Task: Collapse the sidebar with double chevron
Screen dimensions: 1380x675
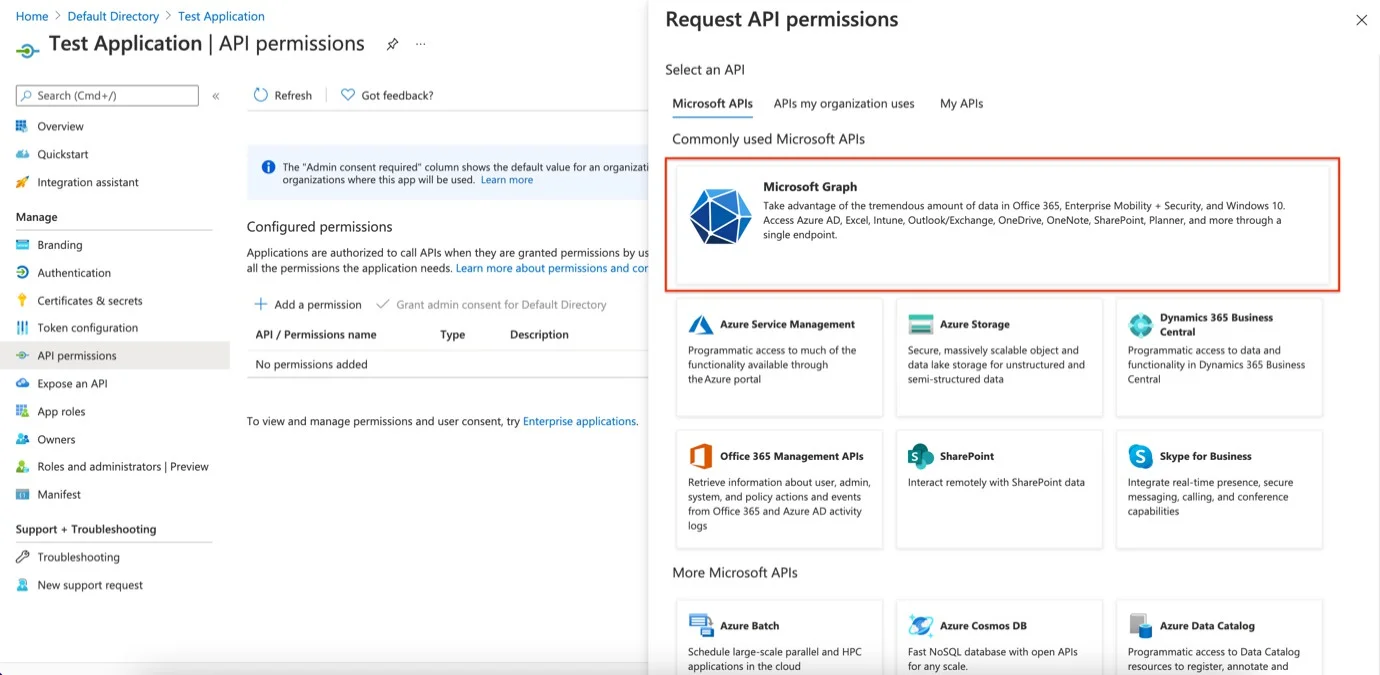Action: pyautogui.click(x=216, y=96)
